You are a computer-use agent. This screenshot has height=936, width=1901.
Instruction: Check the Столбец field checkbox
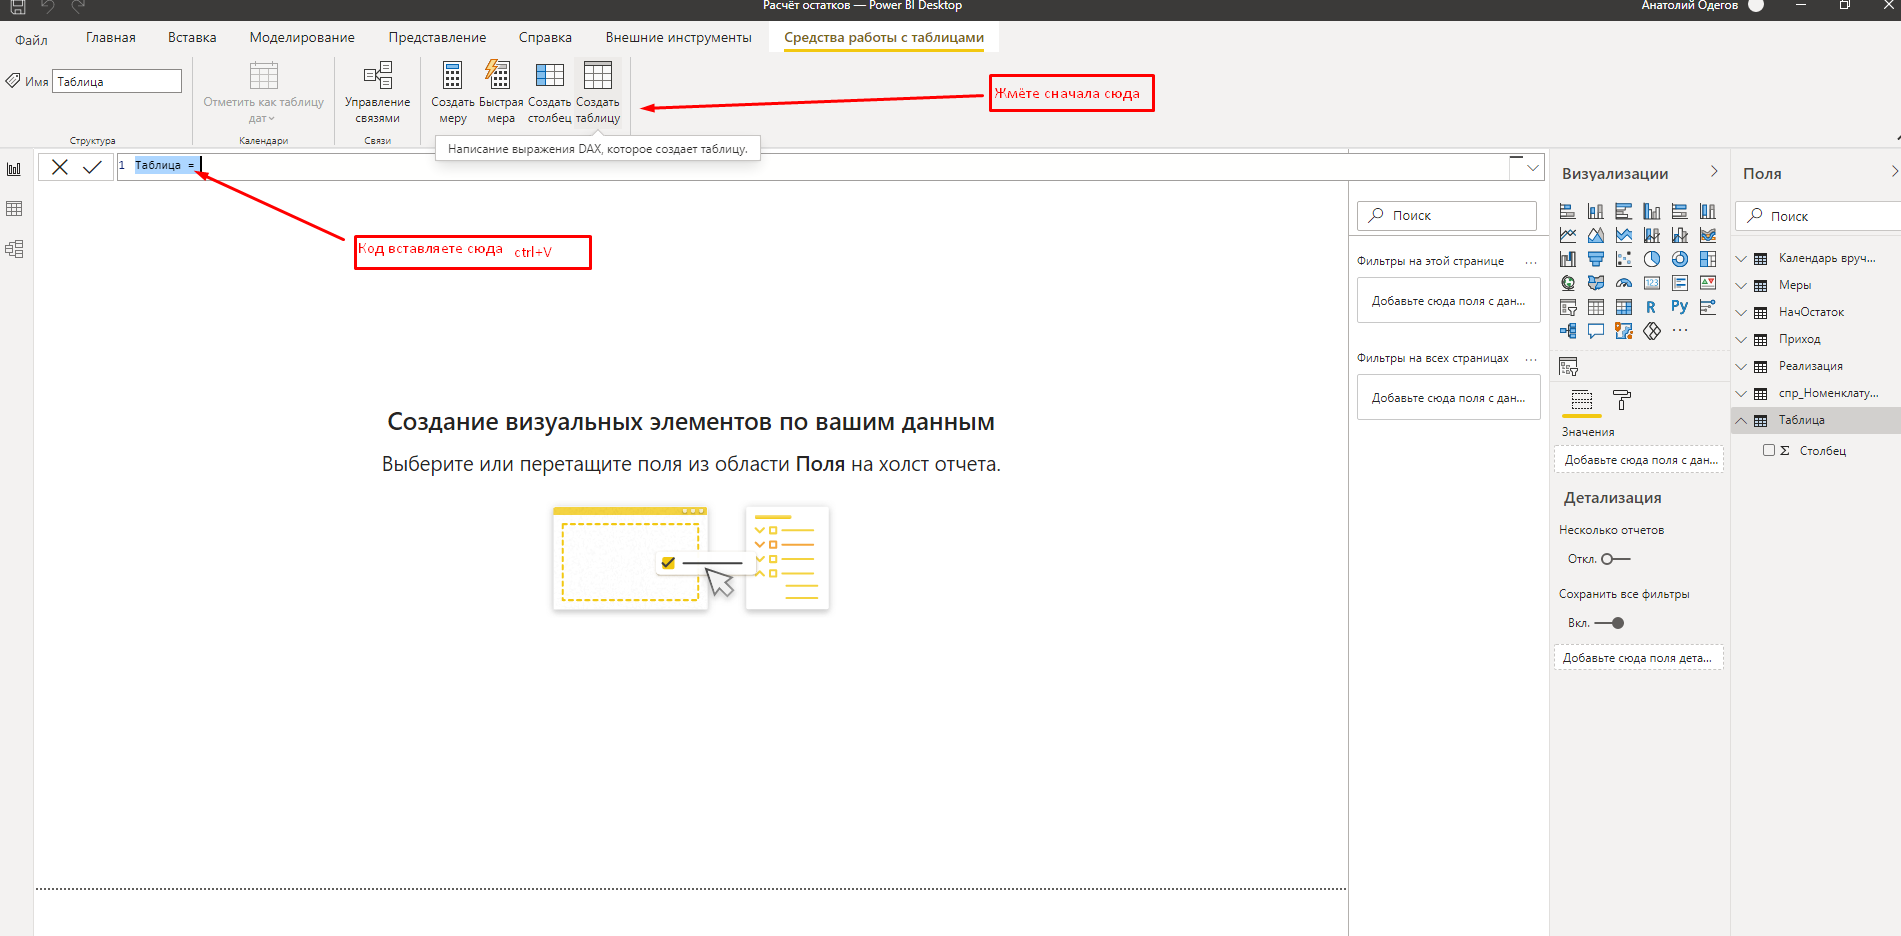coord(1769,450)
